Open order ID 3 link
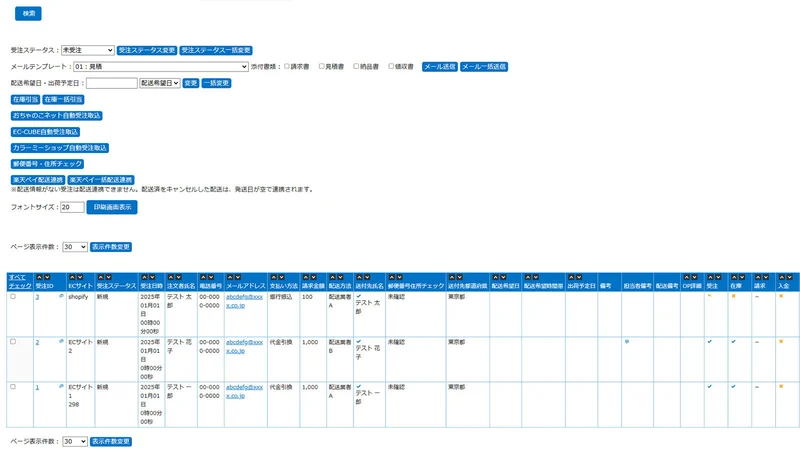The height and width of the screenshot is (450, 800). pos(37,297)
